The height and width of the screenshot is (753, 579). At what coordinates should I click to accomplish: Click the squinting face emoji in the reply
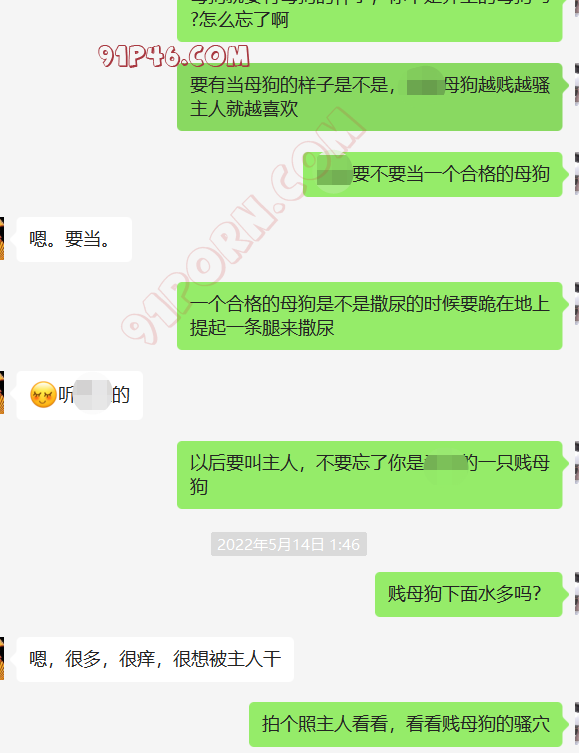pos(43,395)
